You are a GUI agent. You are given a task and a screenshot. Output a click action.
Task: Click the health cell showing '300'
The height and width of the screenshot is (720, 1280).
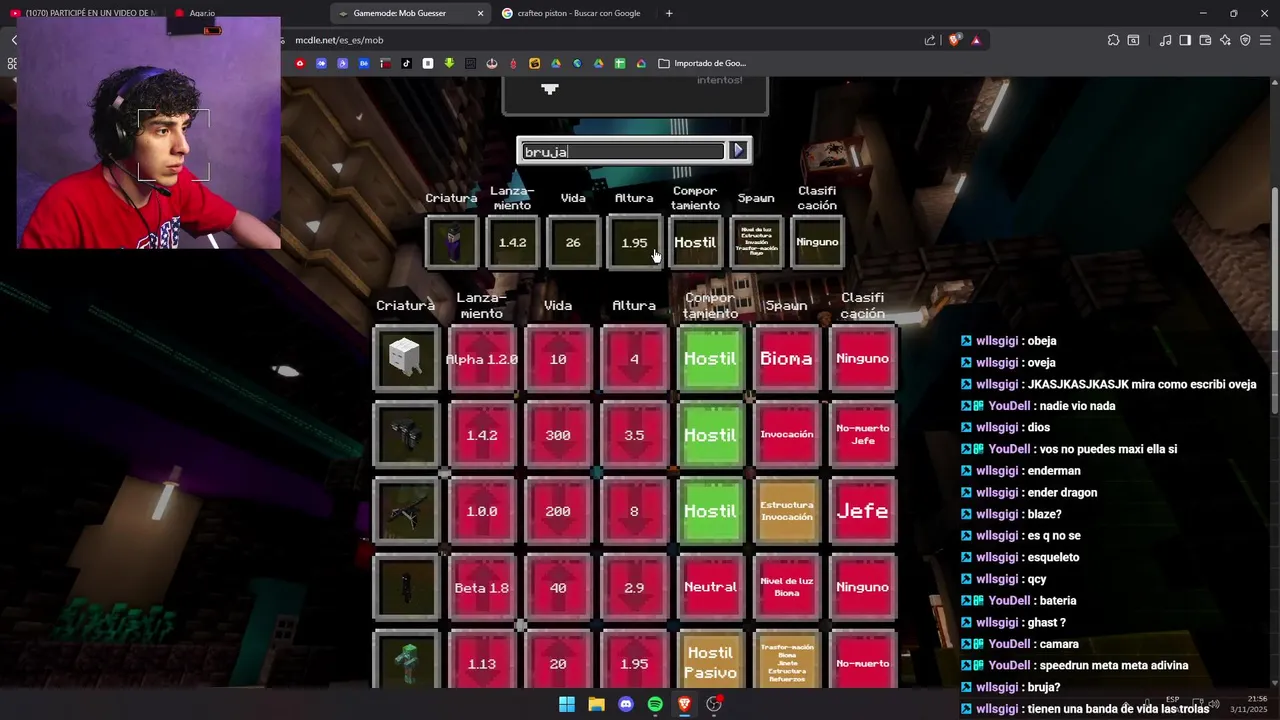(558, 435)
